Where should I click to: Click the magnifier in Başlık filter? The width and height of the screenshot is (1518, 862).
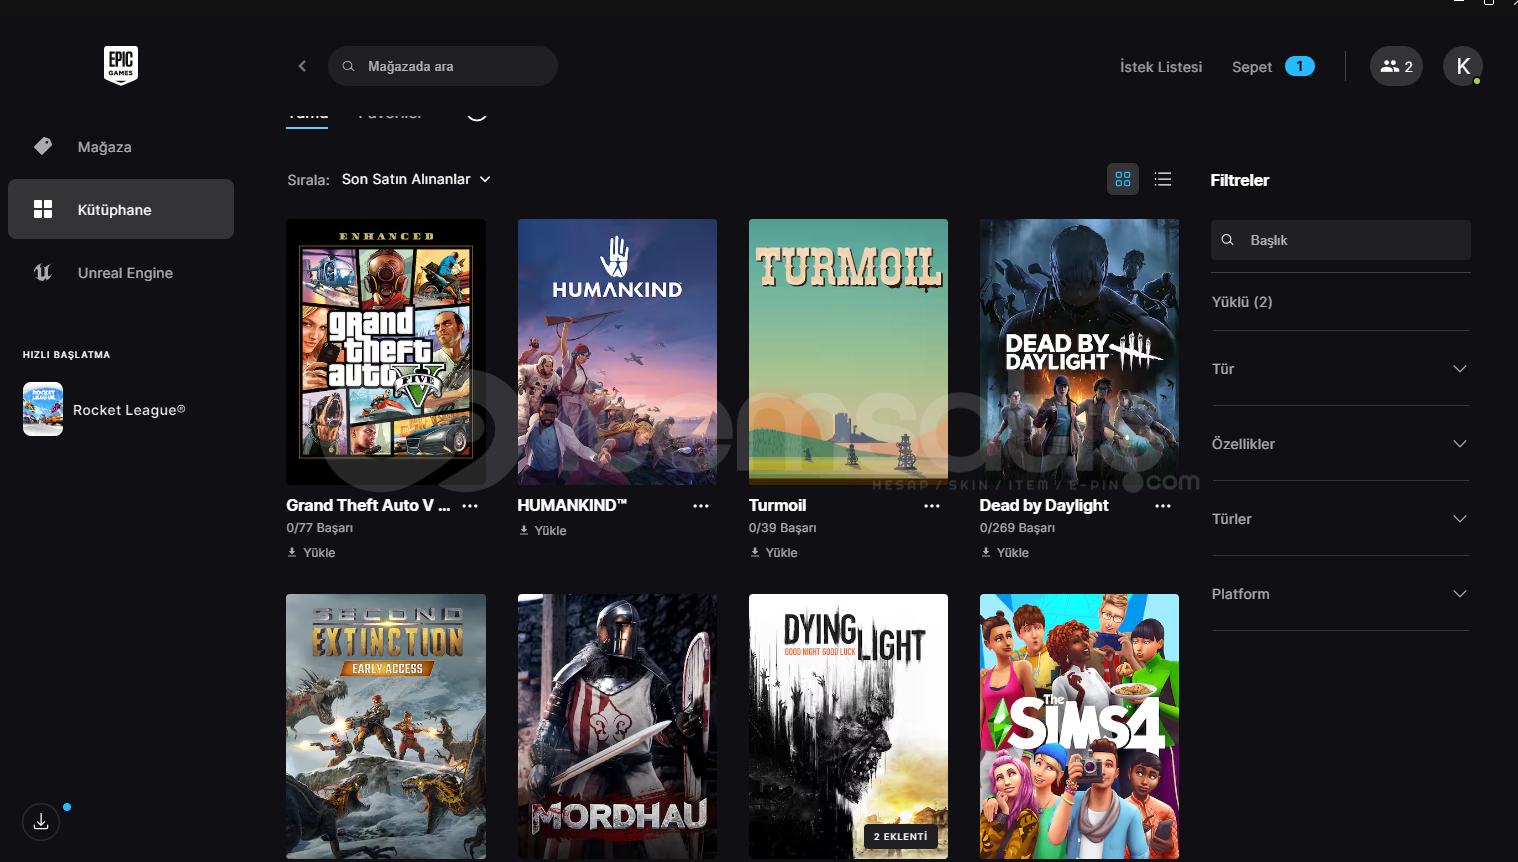(x=1228, y=240)
